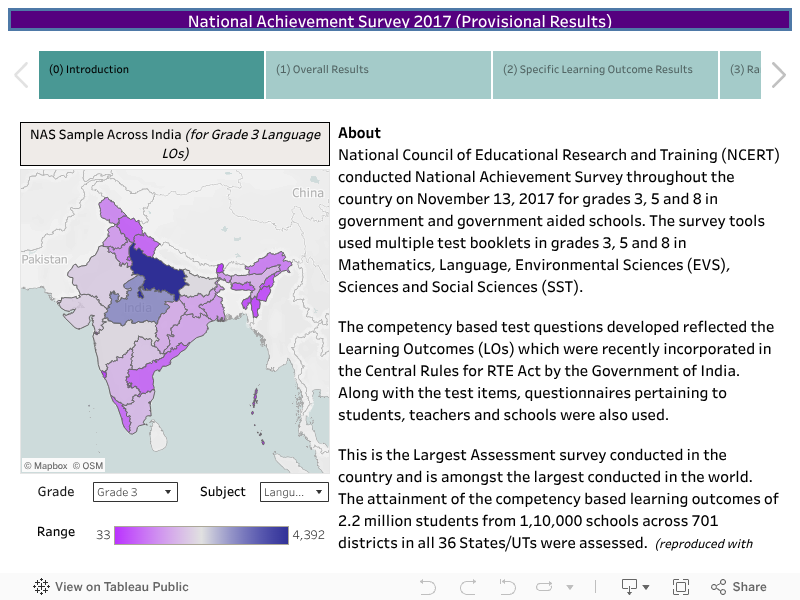800x600 pixels.
Task: Open View on Tableau Public link
Action: point(111,587)
